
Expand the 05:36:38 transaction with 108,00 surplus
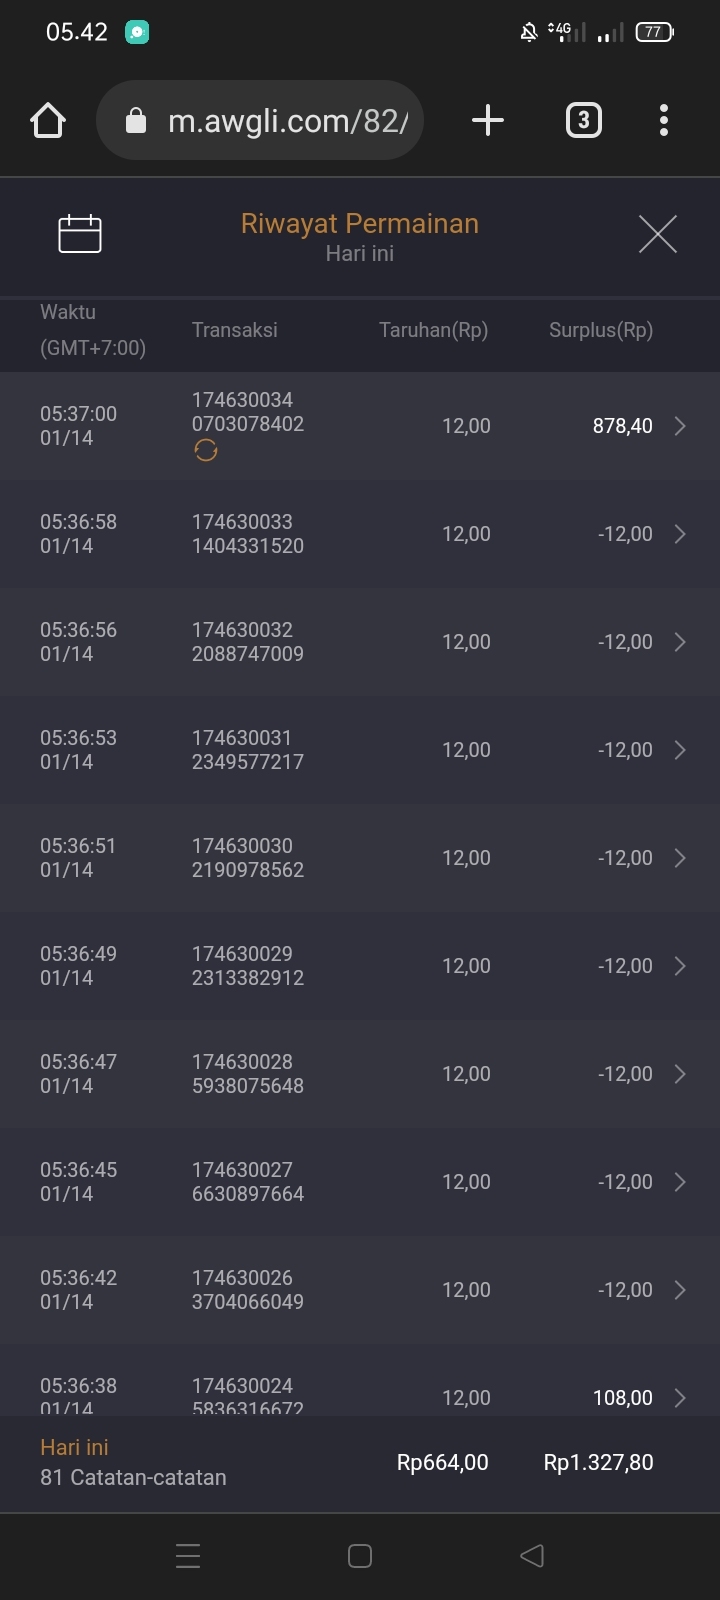[680, 1397]
